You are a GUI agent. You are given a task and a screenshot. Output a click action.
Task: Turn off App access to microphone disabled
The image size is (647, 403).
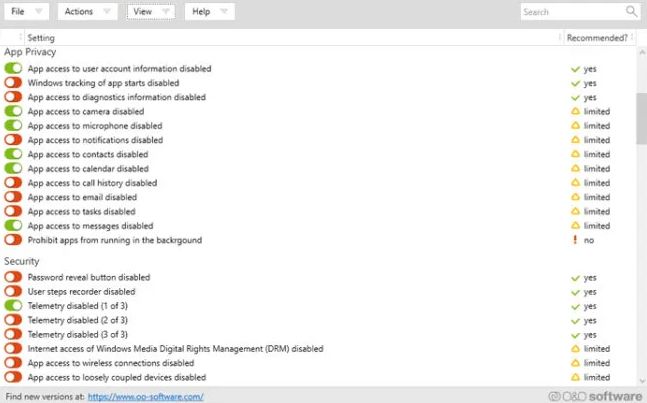pyautogui.click(x=13, y=125)
